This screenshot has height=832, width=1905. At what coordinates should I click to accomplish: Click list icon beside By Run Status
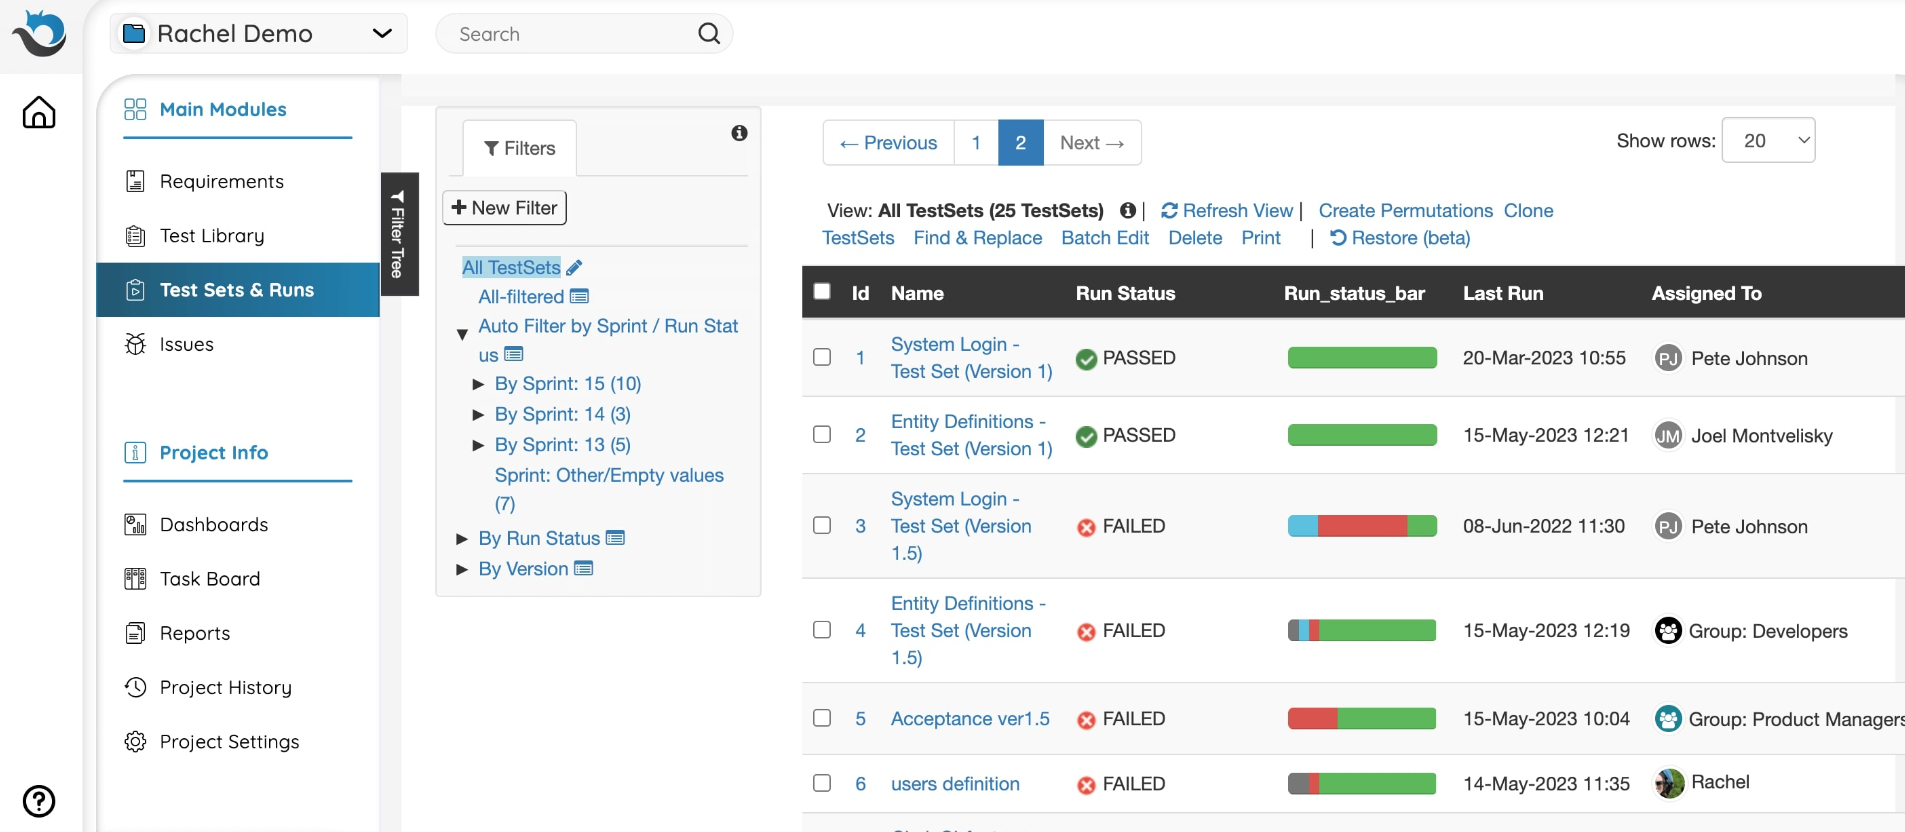tap(615, 538)
